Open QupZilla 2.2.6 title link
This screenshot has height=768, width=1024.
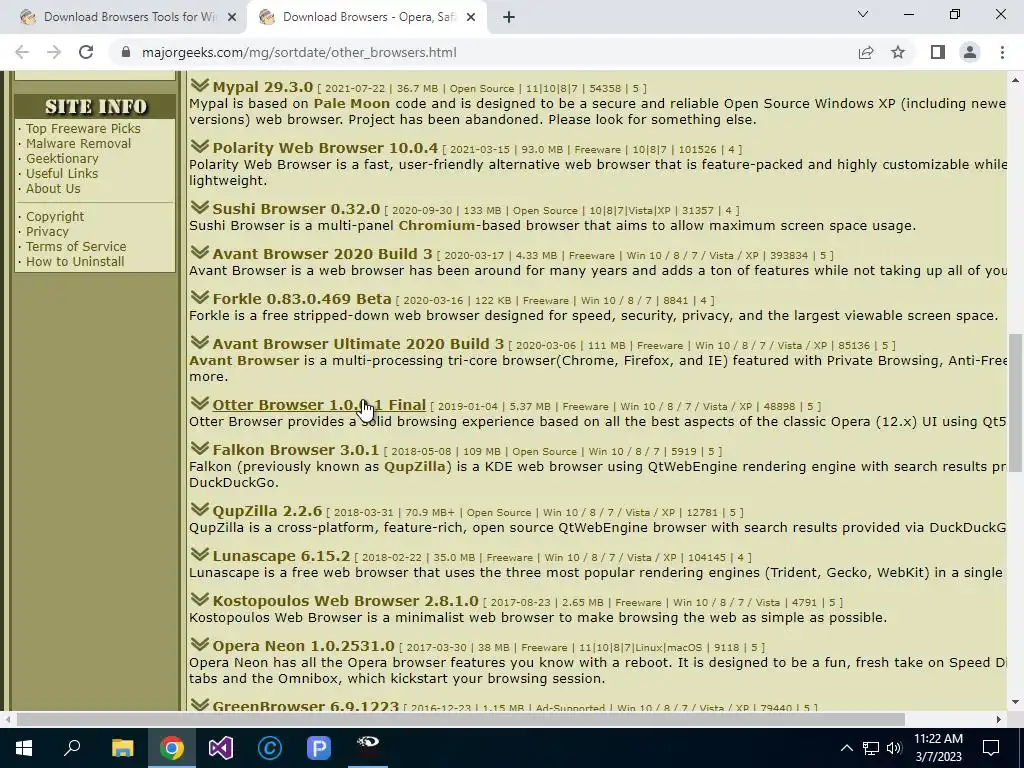tap(267, 511)
